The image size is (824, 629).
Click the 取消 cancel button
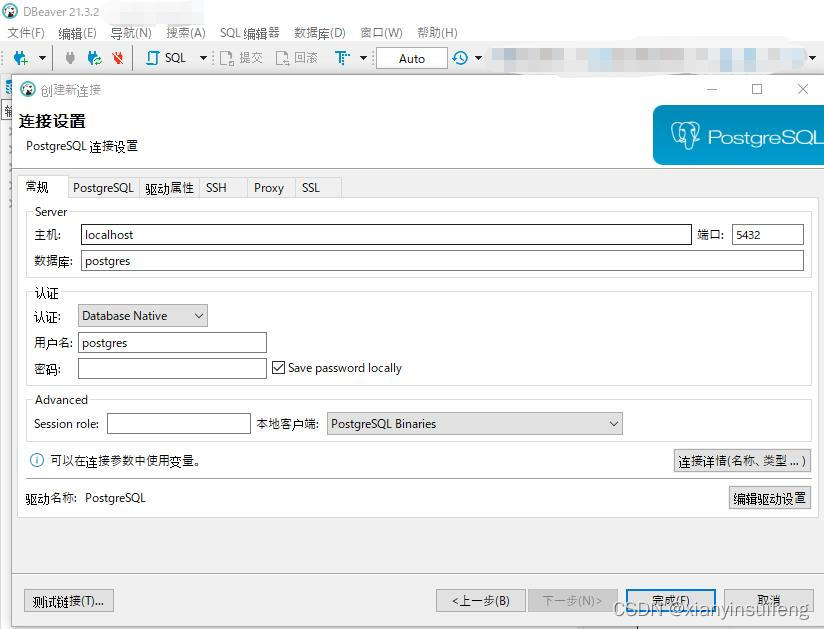[769, 601]
